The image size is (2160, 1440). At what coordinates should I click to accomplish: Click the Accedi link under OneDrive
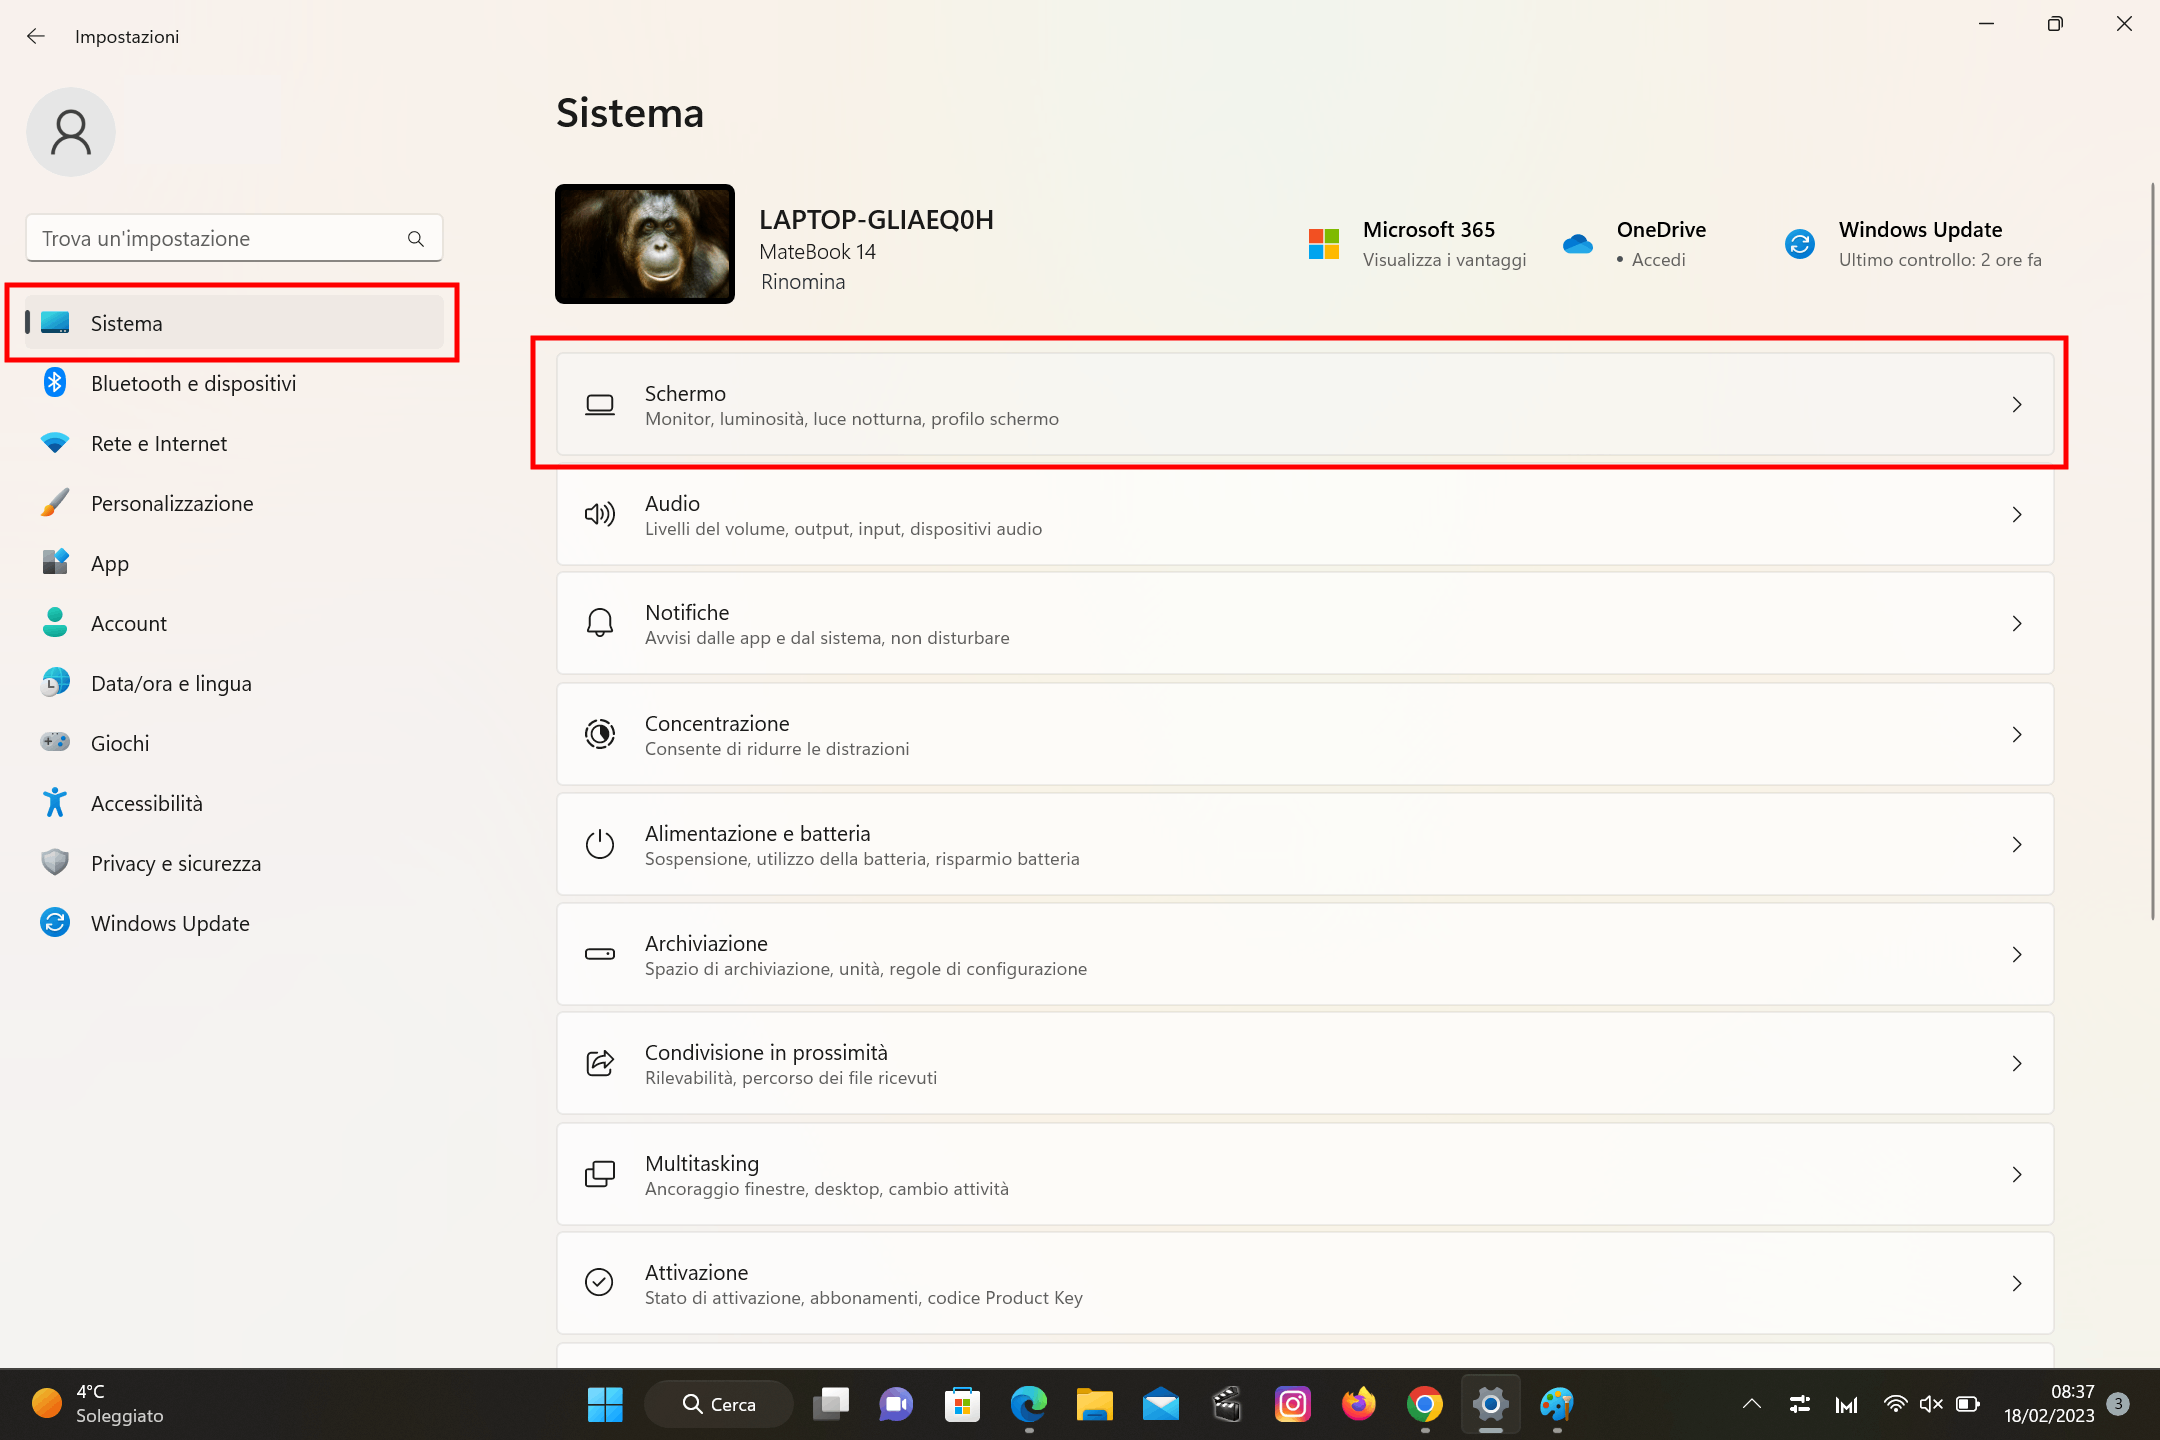point(1659,259)
